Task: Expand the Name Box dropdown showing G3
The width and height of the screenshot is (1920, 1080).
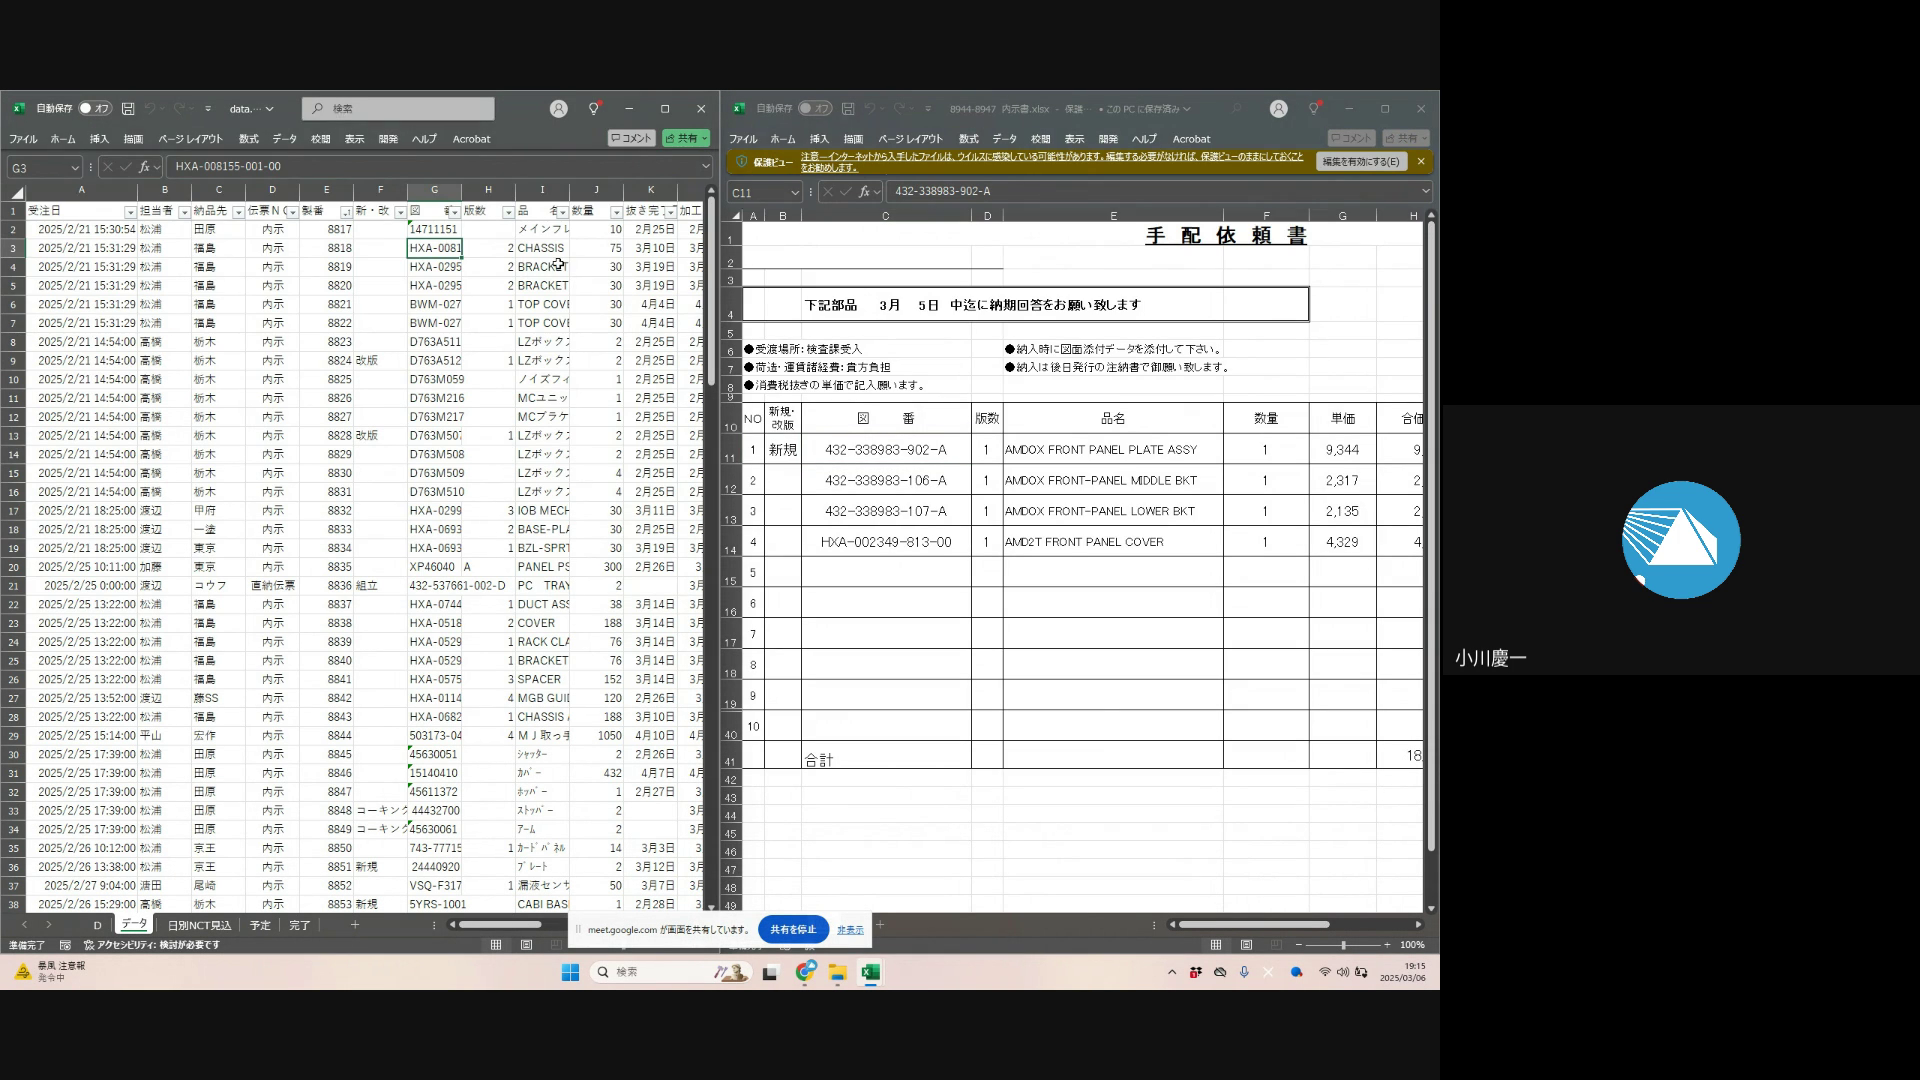Action: 75,168
